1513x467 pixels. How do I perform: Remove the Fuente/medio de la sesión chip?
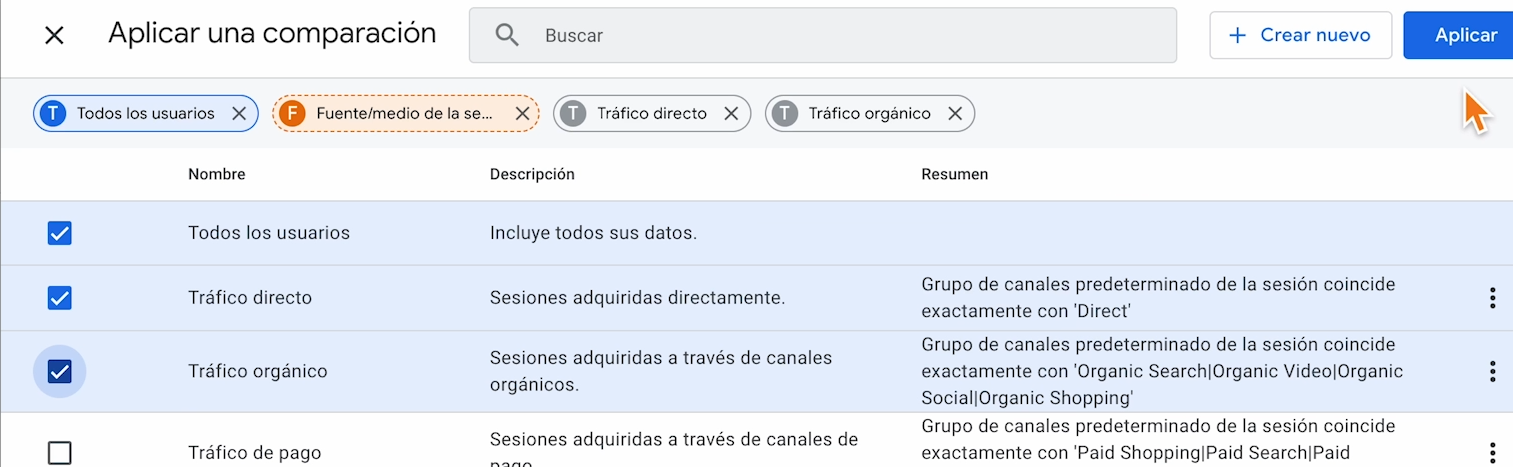tap(522, 114)
